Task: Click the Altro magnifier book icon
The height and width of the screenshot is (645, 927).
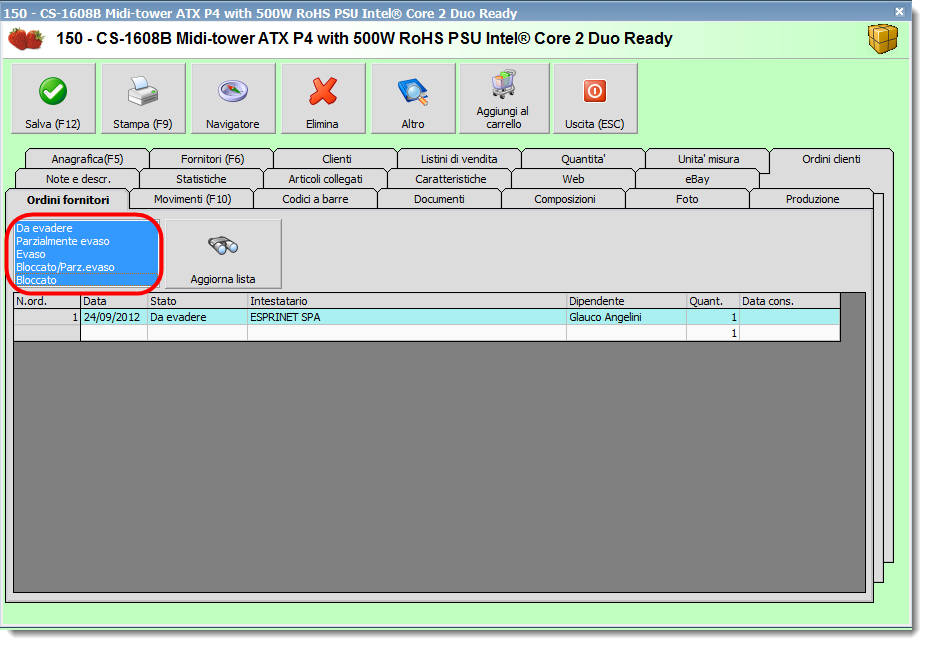Action: (413, 92)
